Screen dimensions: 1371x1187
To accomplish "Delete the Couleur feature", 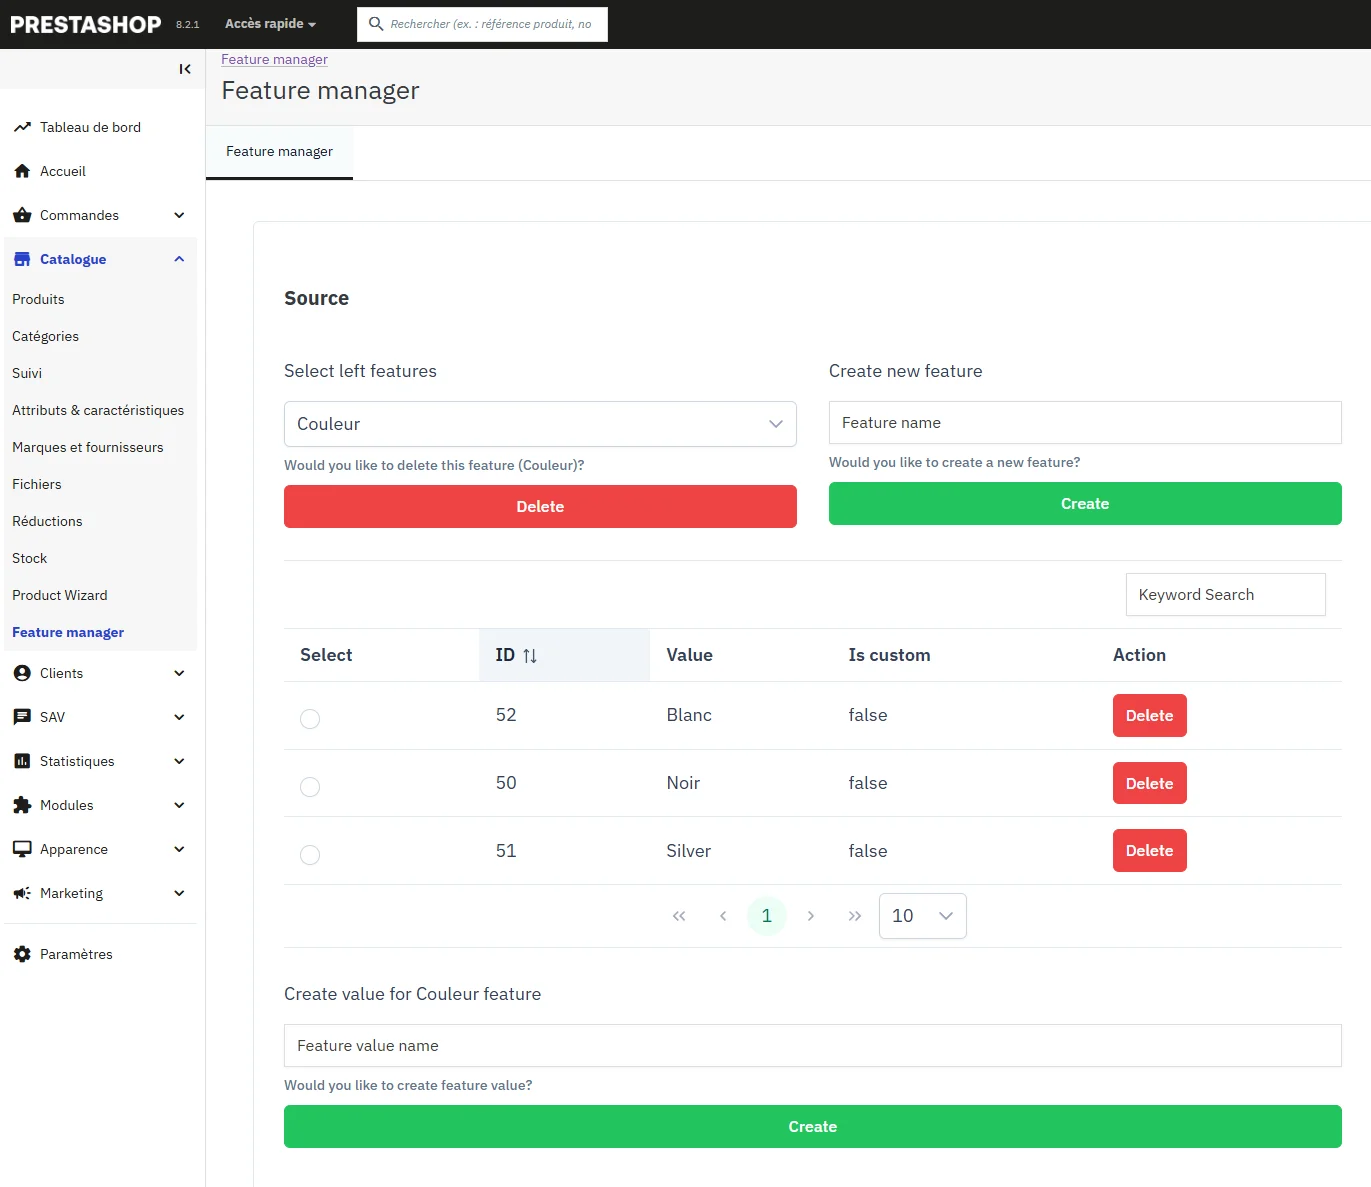I will tap(540, 506).
